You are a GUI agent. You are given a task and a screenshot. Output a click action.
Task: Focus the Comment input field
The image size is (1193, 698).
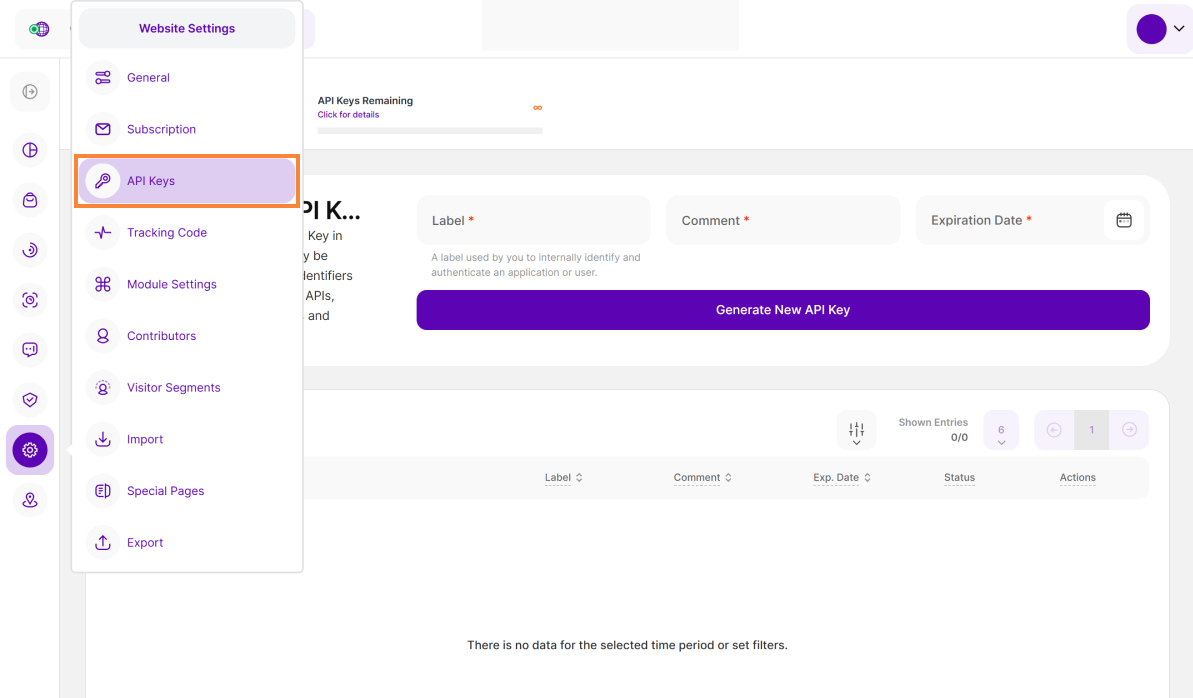tap(783, 220)
